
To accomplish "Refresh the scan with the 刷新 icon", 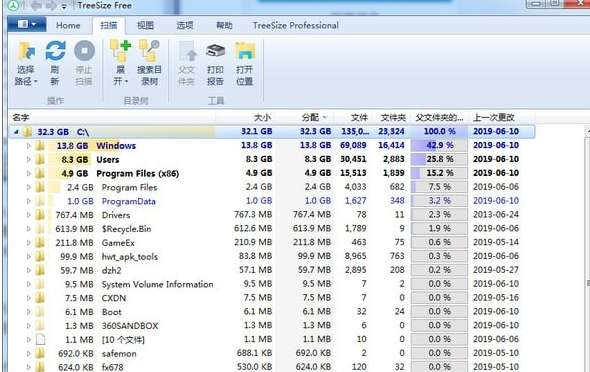I will [x=55, y=51].
